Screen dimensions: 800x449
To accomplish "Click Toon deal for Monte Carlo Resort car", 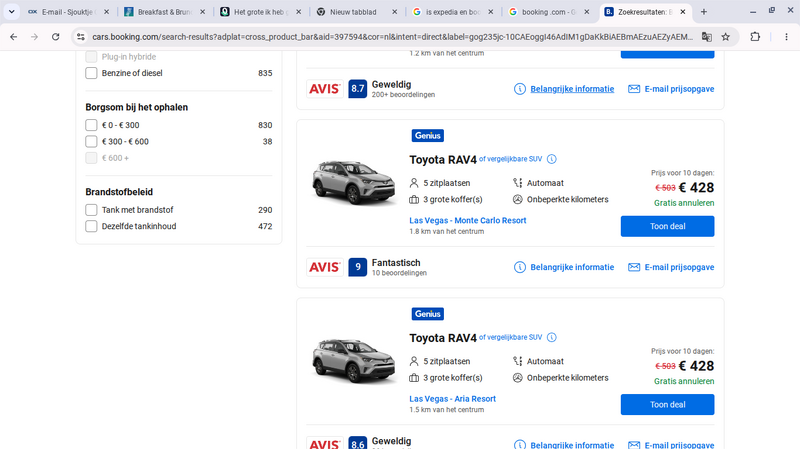I will pyautogui.click(x=667, y=226).
